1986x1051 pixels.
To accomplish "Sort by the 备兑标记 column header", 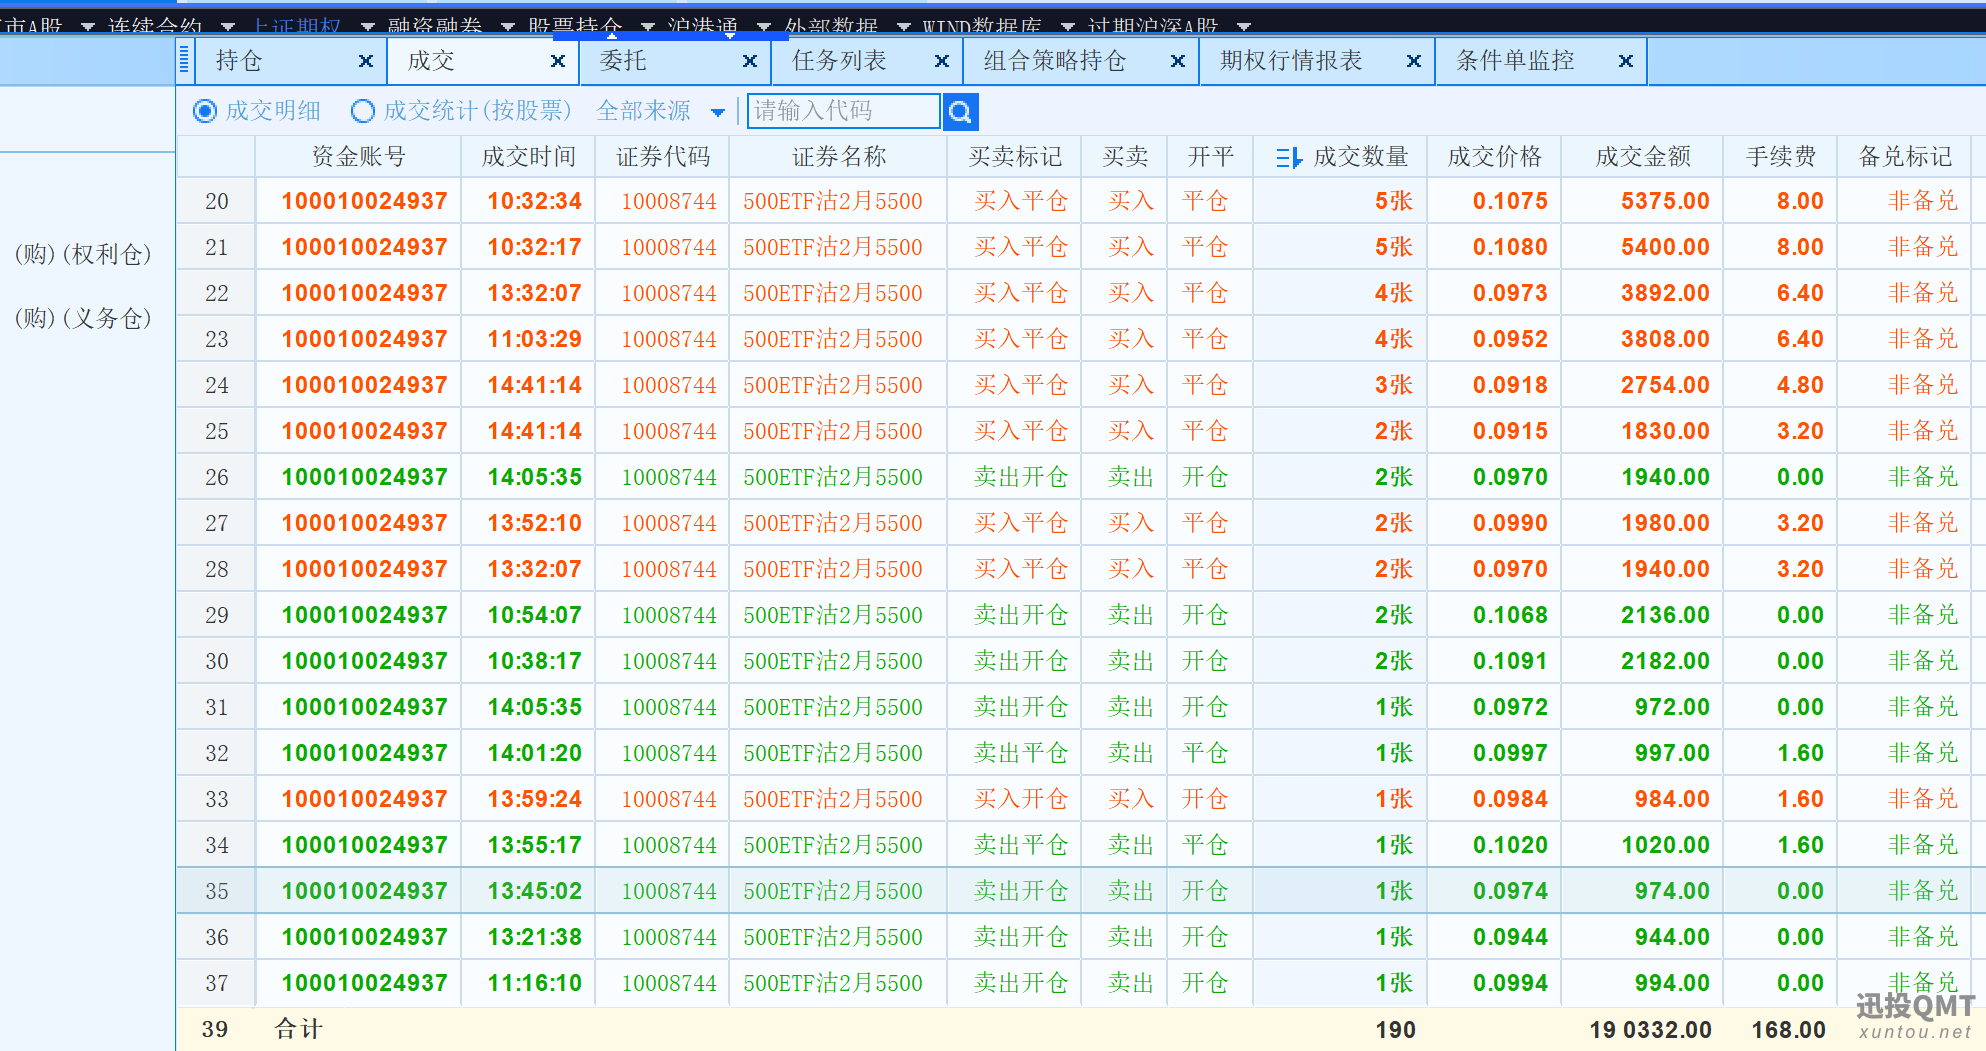I will click(x=1905, y=157).
